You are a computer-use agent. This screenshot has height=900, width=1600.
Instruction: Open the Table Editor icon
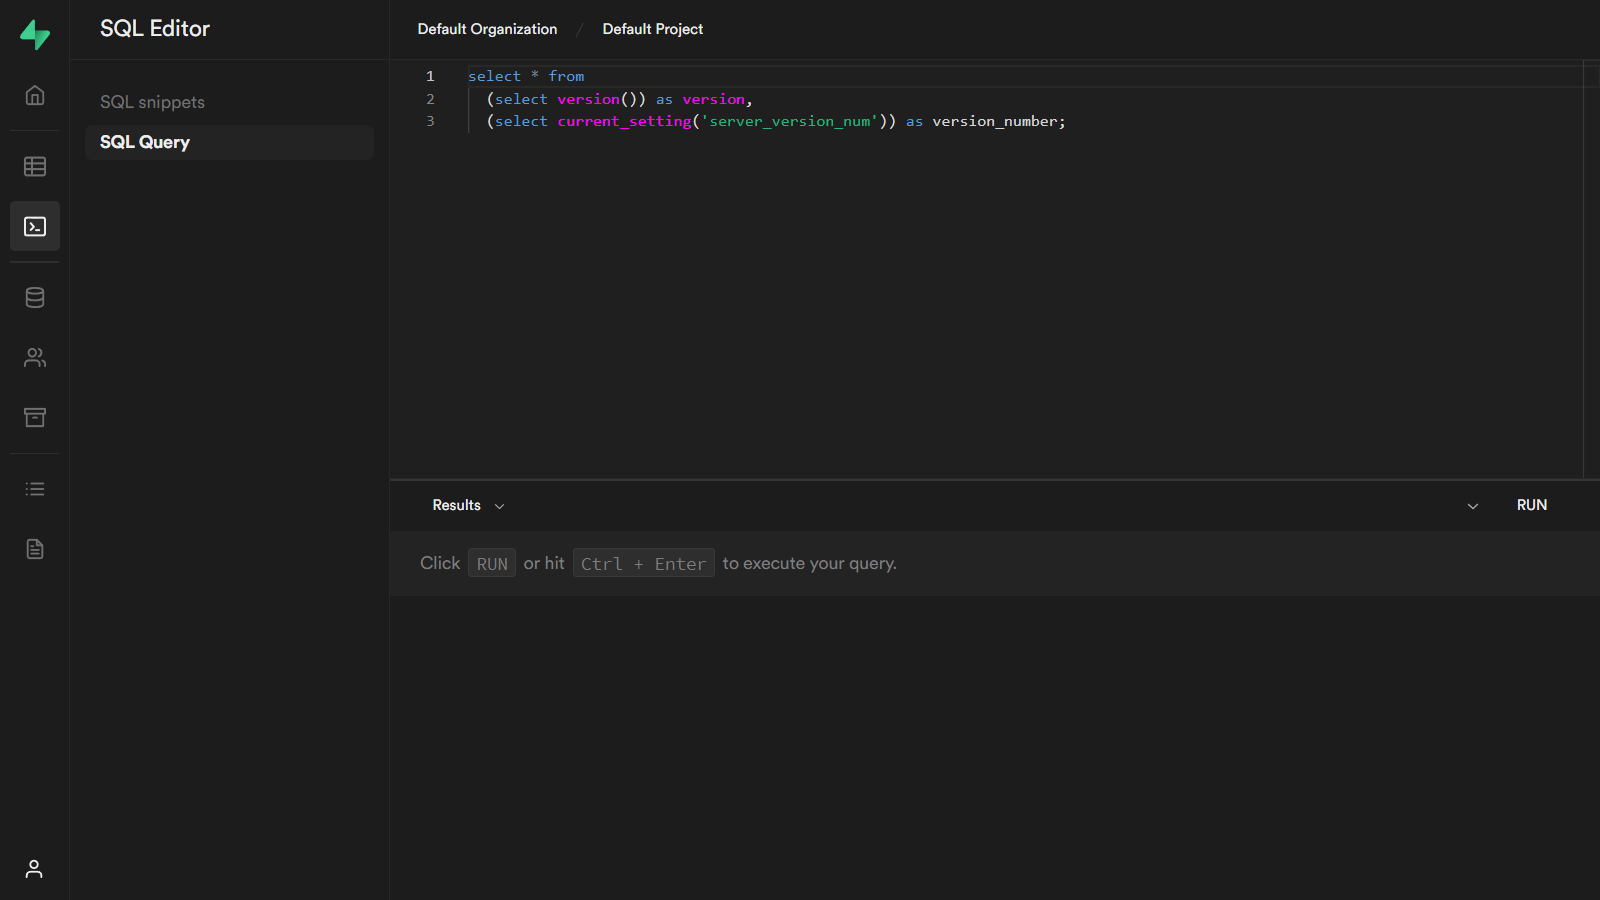(35, 166)
